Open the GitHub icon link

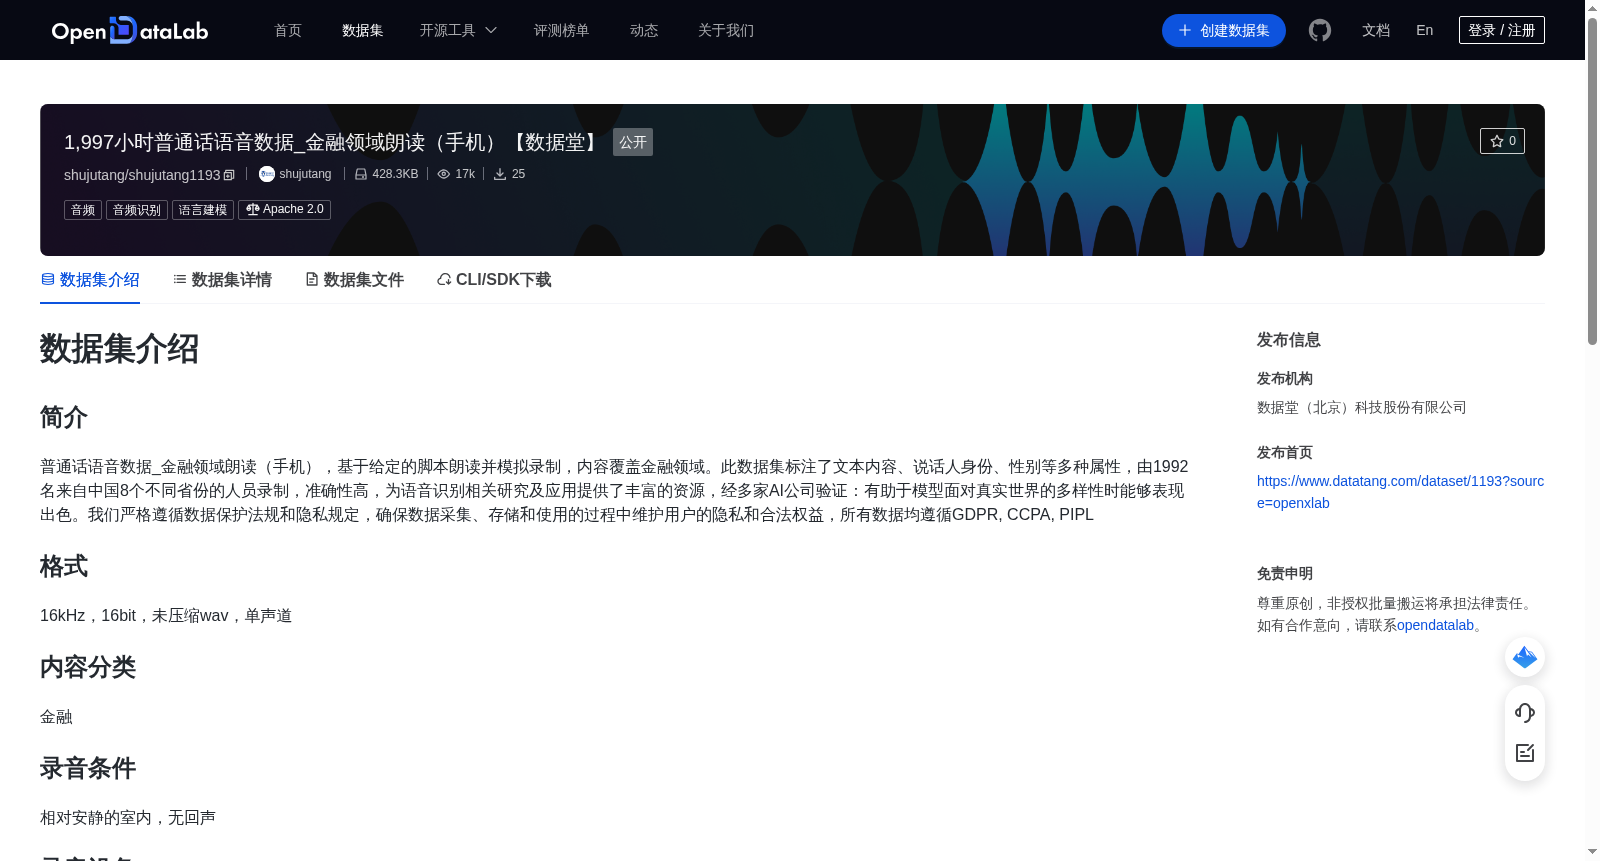(x=1320, y=31)
